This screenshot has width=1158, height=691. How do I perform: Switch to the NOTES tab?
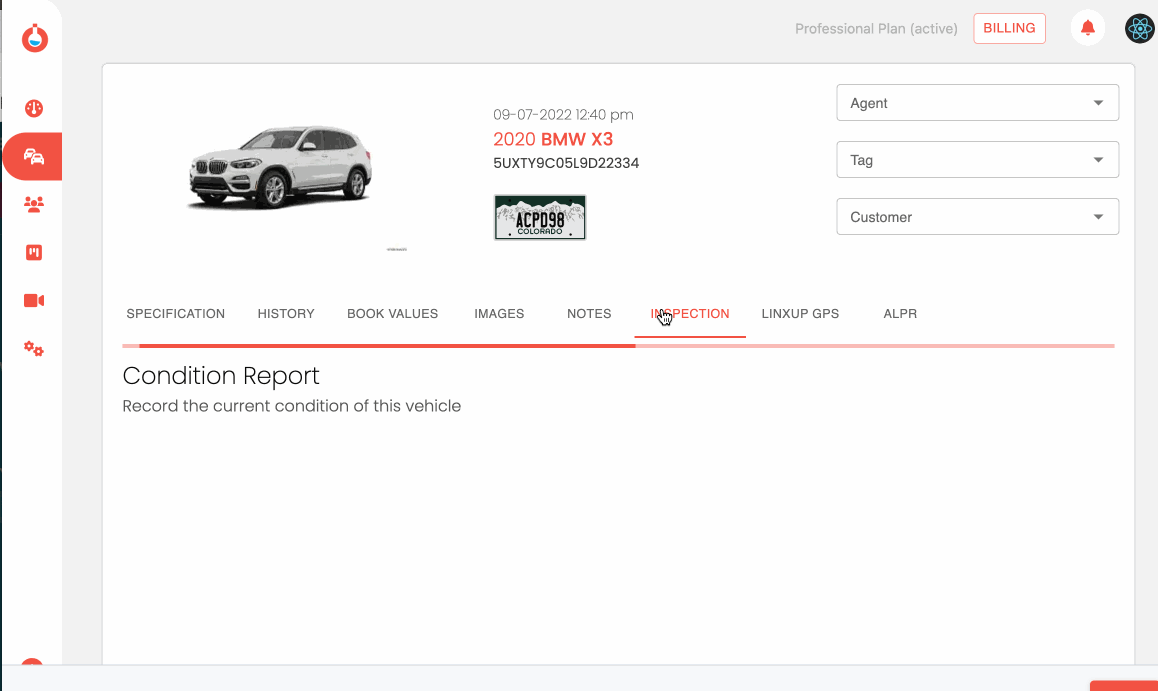point(589,314)
